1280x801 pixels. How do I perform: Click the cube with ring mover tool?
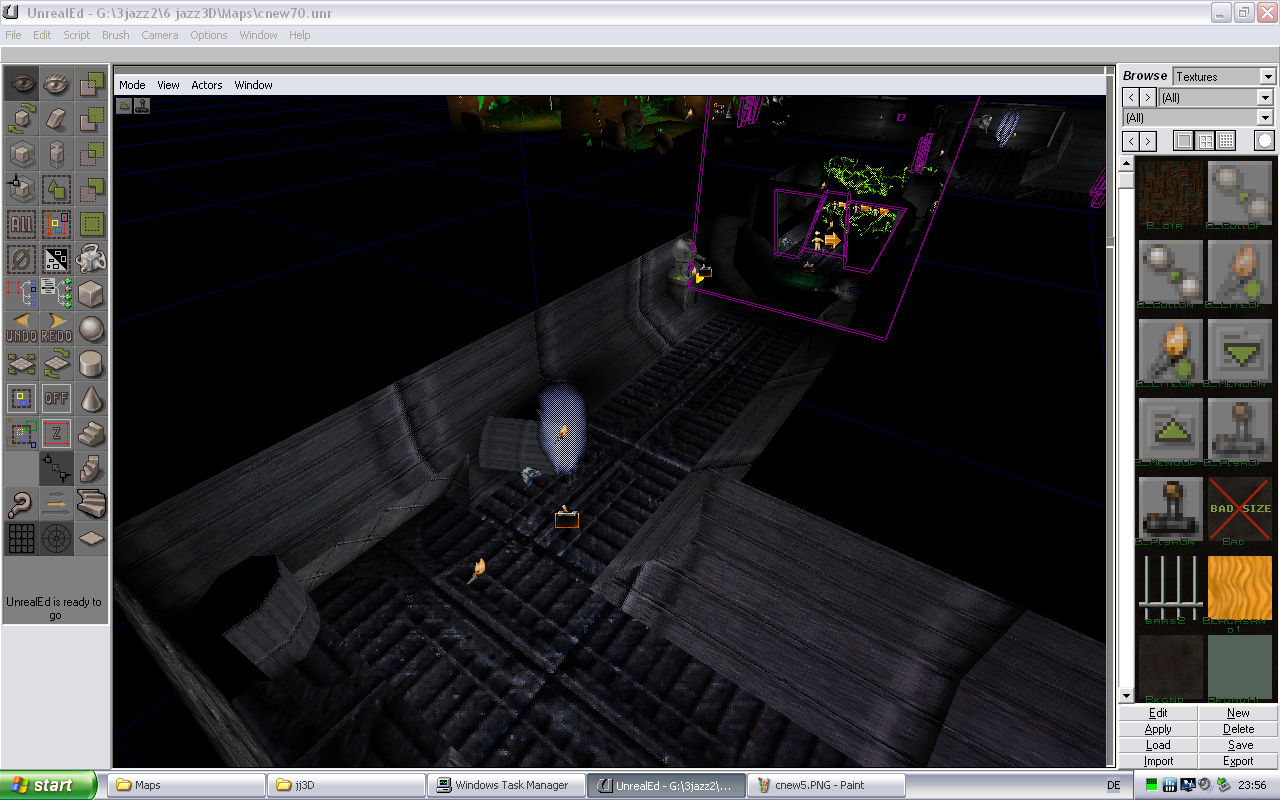pos(91,259)
